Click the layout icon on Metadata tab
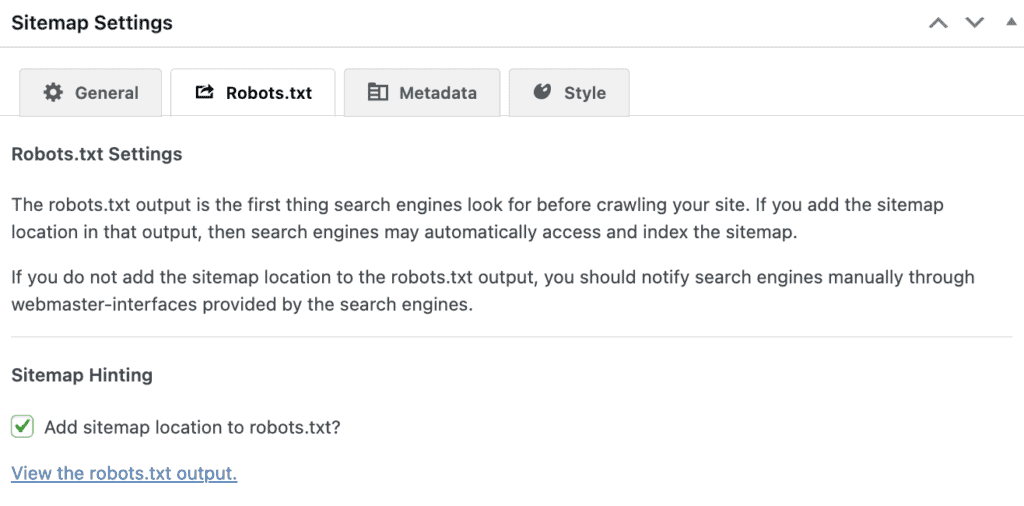The width and height of the screenshot is (1024, 506). point(377,92)
